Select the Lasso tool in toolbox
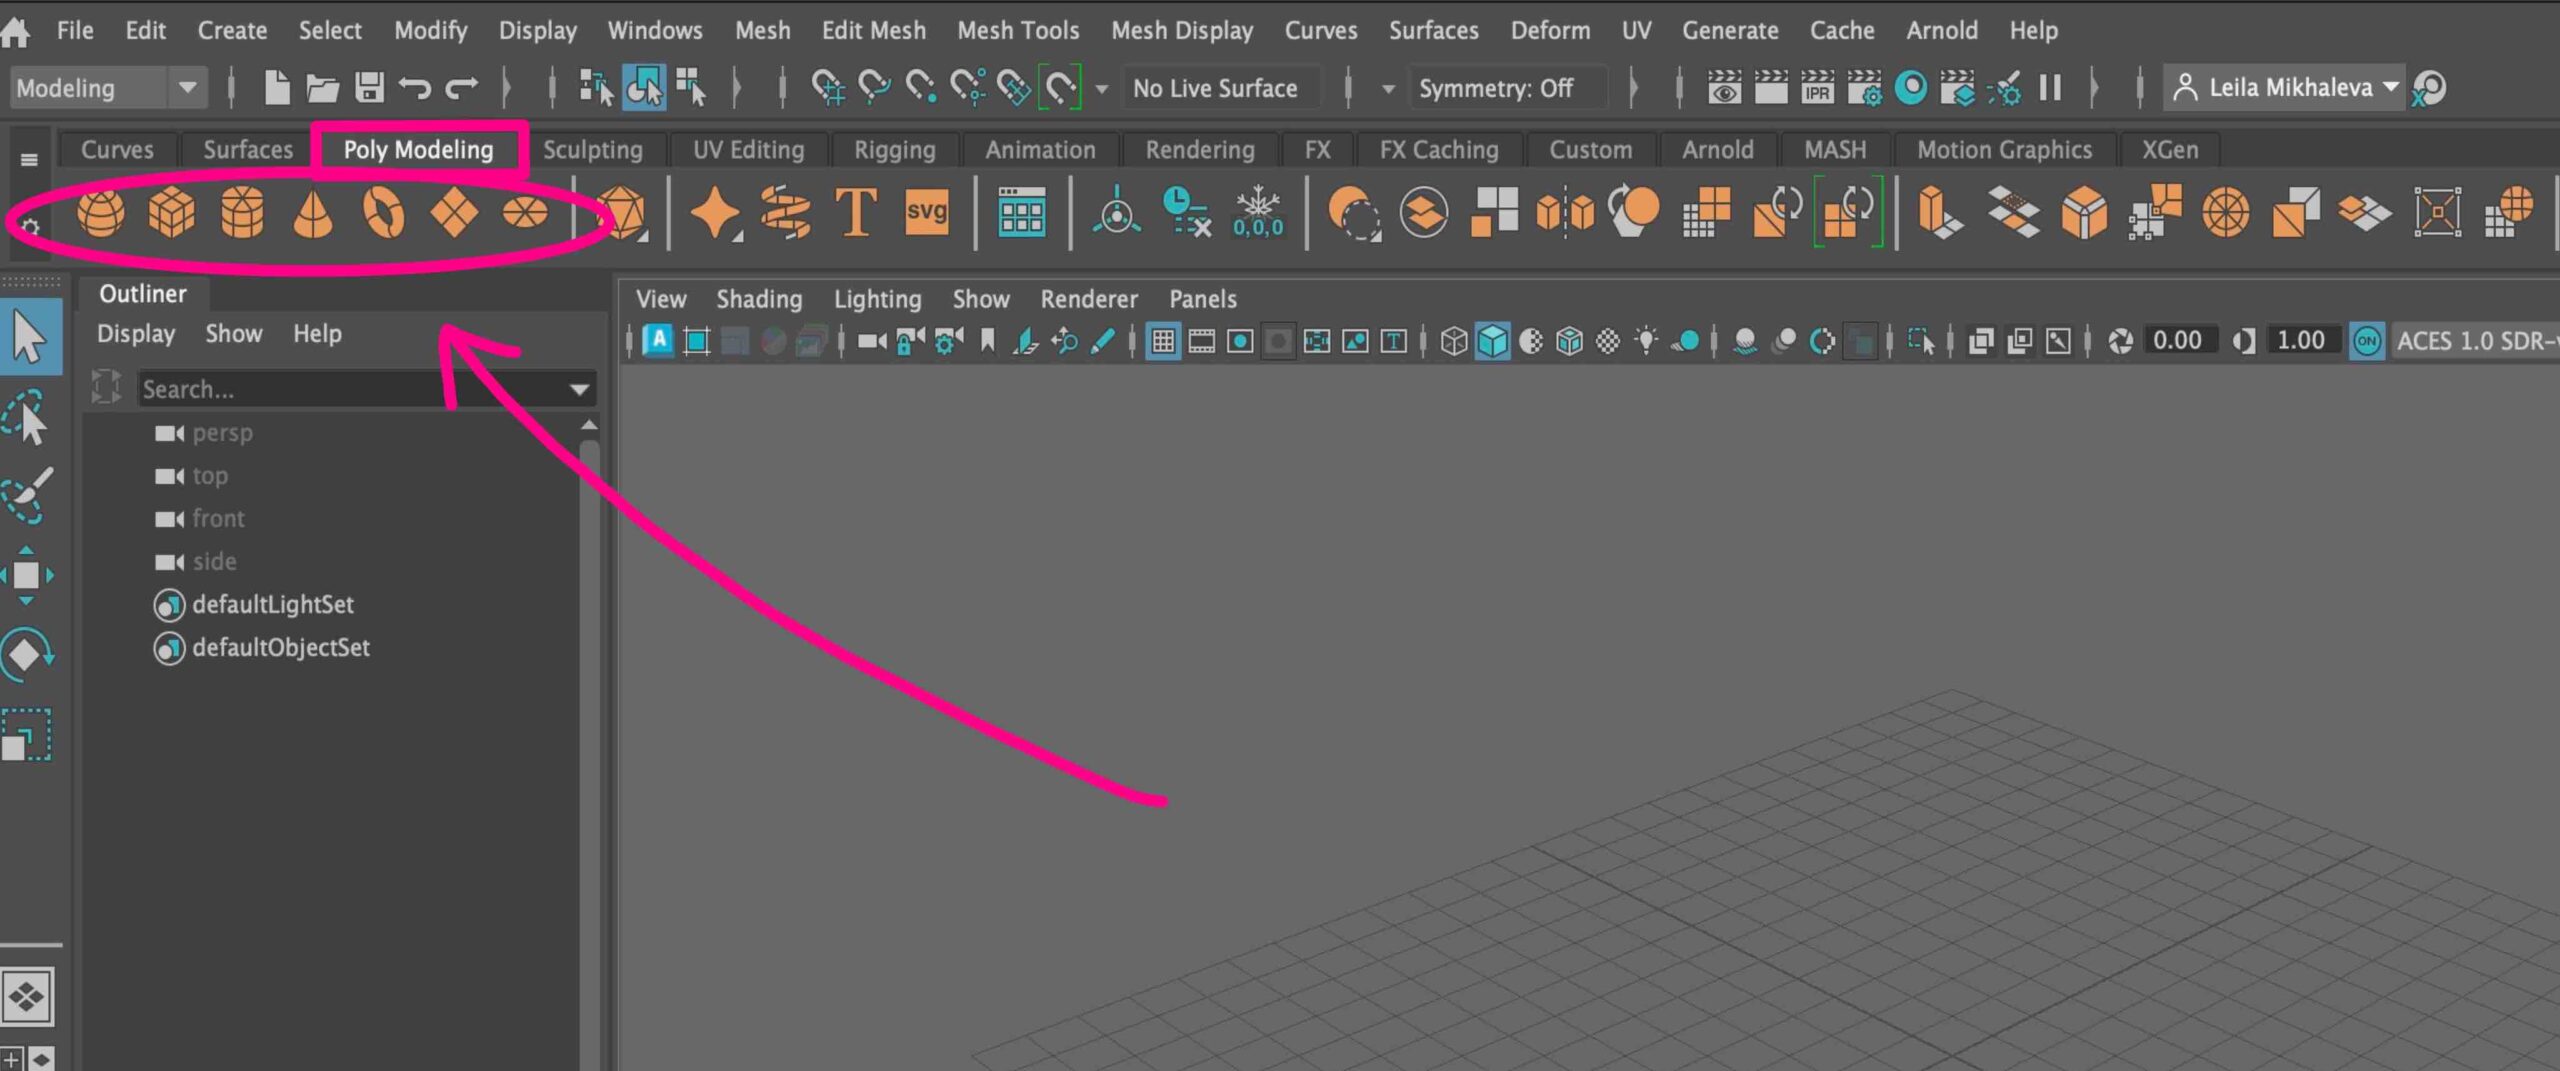2560x1071 pixels. click(27, 416)
